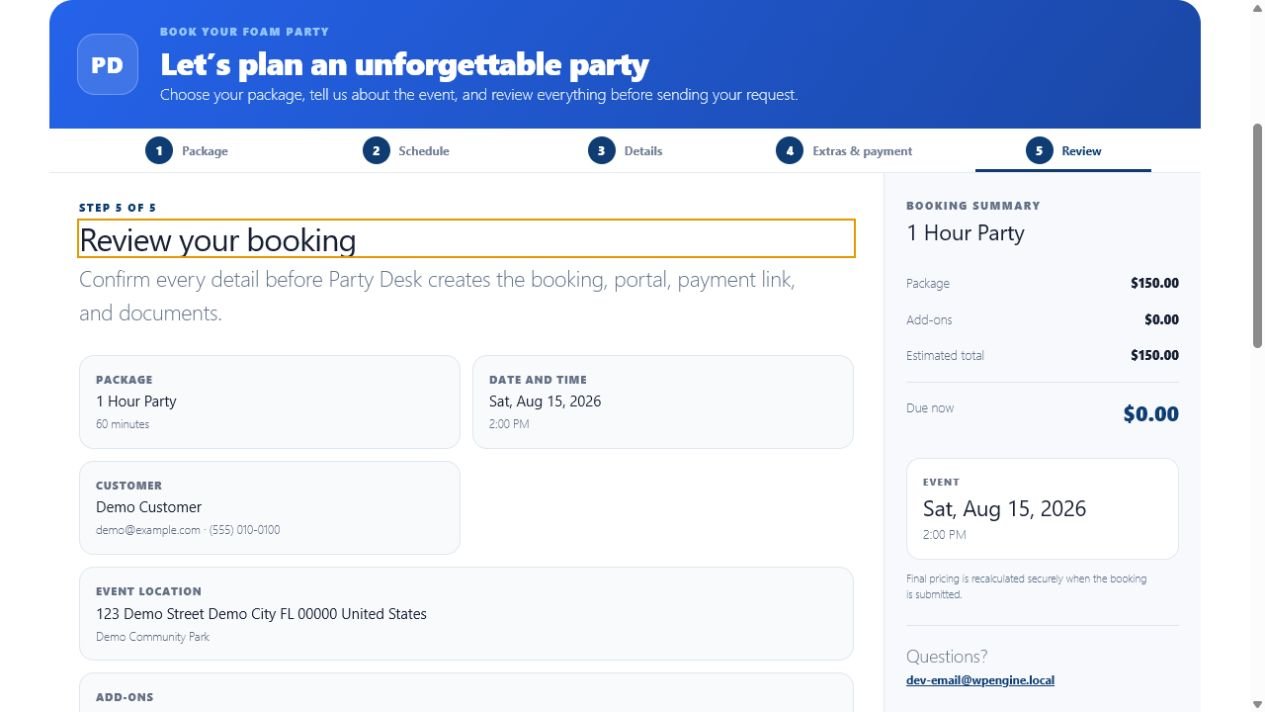Click the 1 Hour Party summary title
Screen dimensions: 1265x712
click(x=965, y=233)
